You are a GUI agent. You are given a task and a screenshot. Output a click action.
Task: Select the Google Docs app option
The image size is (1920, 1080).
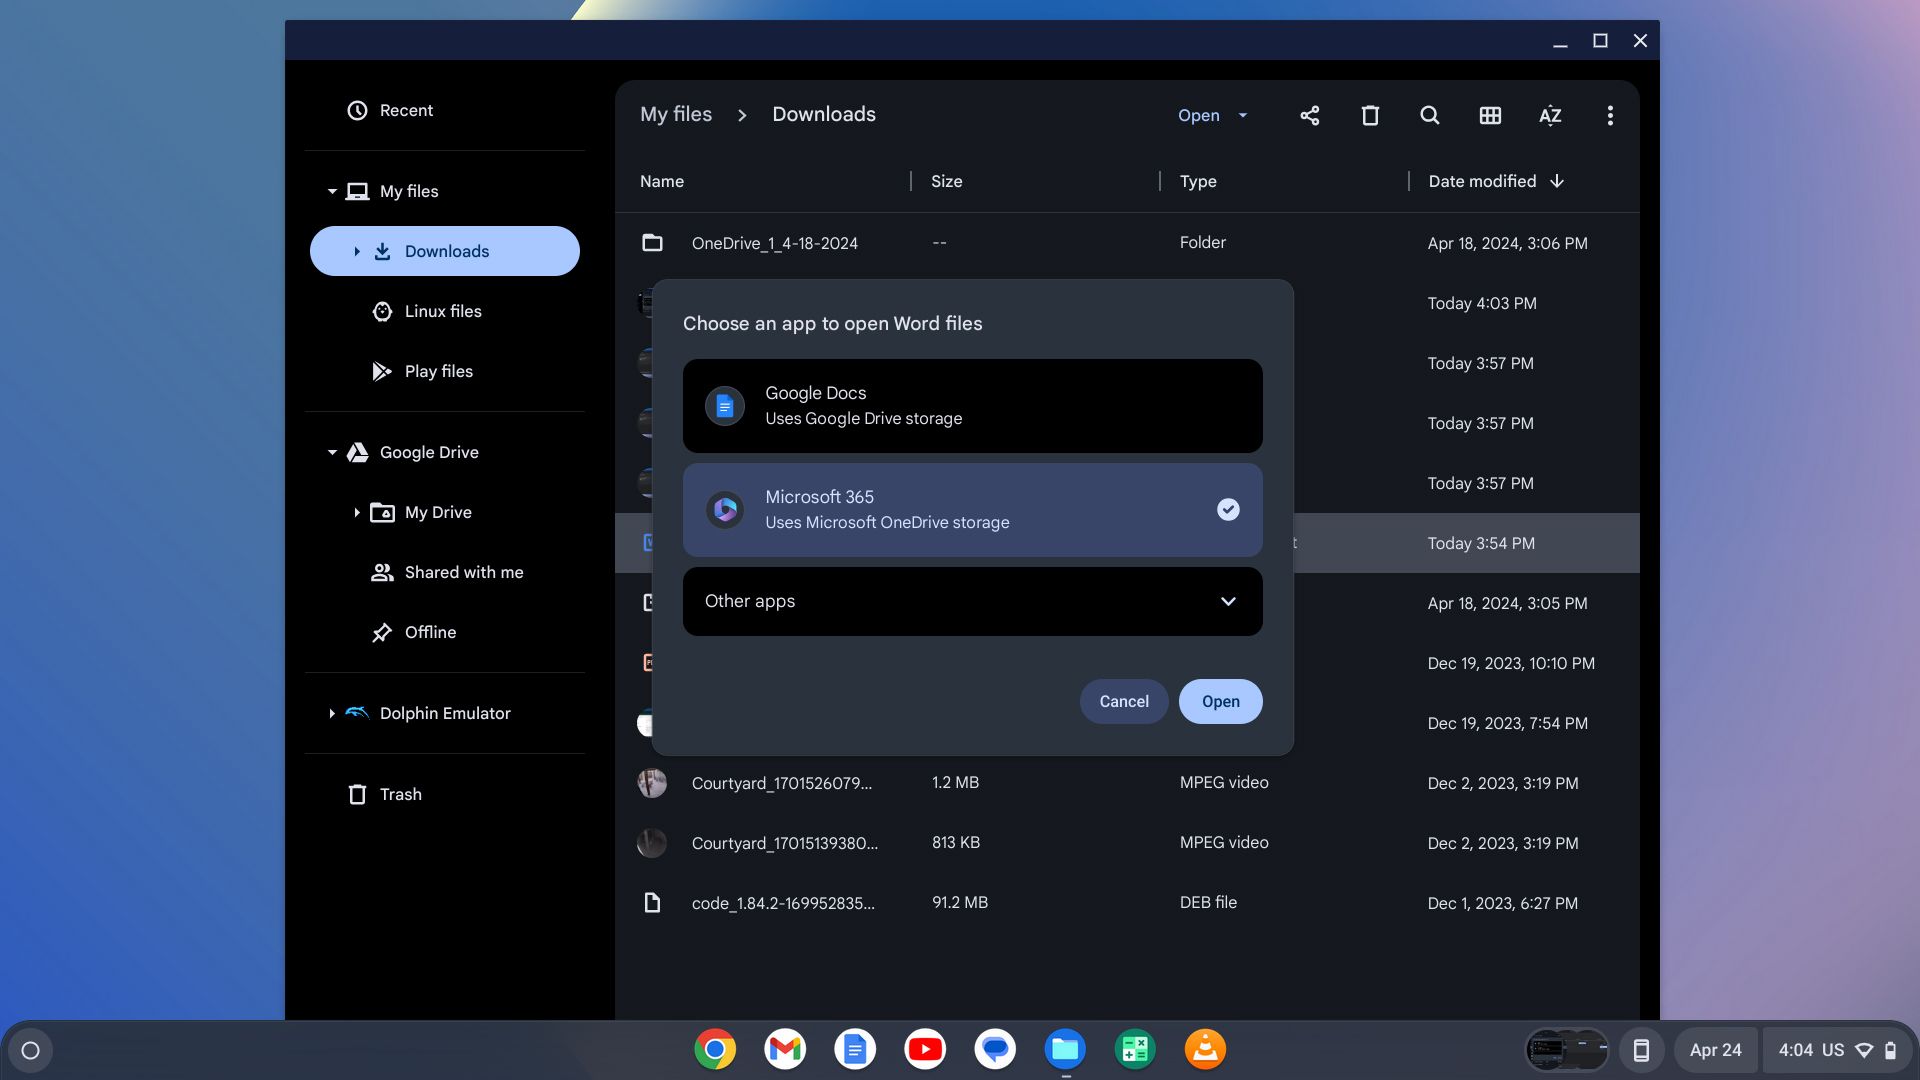[x=972, y=406]
